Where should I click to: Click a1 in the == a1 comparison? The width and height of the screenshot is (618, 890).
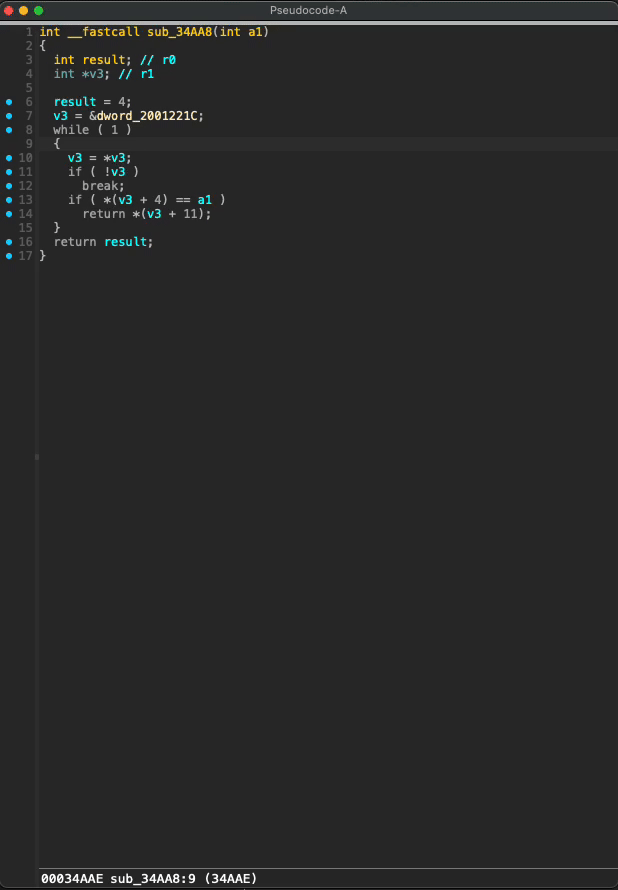pyautogui.click(x=205, y=200)
